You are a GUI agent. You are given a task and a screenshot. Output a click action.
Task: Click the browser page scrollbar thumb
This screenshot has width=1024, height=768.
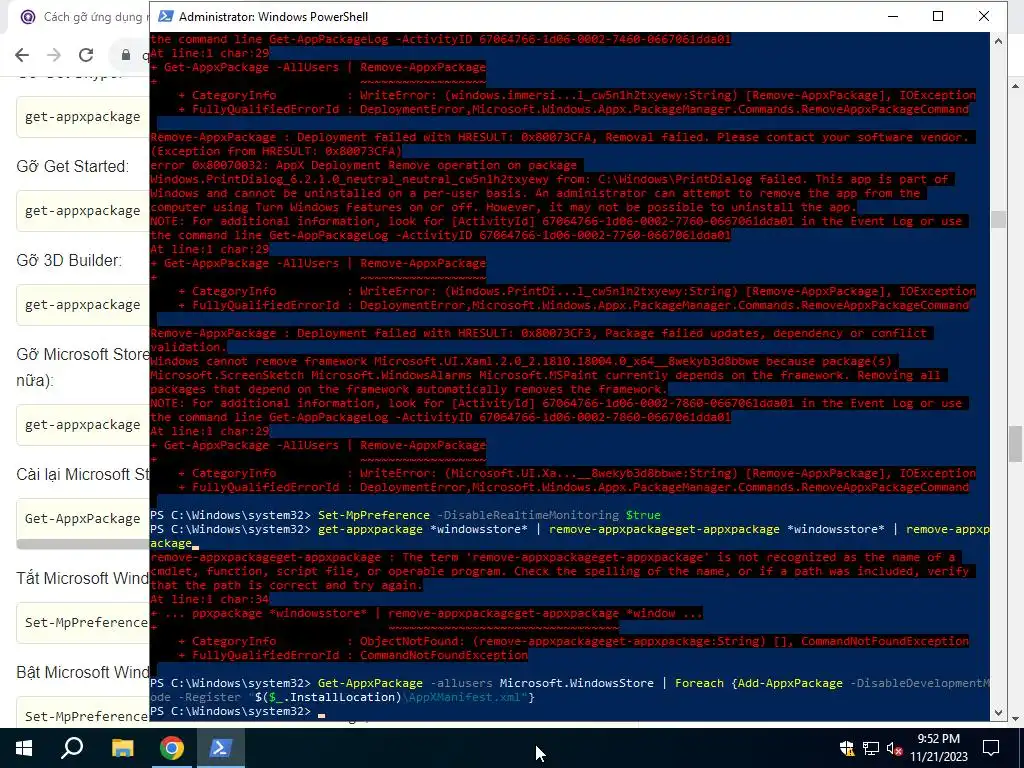[x=1015, y=443]
